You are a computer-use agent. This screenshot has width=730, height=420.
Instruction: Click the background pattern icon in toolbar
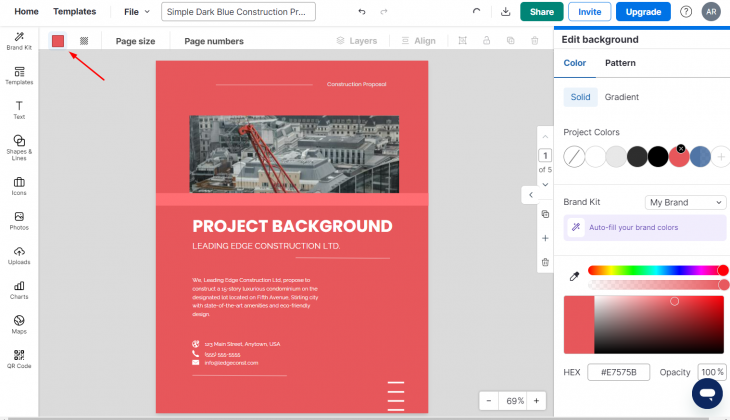tap(84, 41)
